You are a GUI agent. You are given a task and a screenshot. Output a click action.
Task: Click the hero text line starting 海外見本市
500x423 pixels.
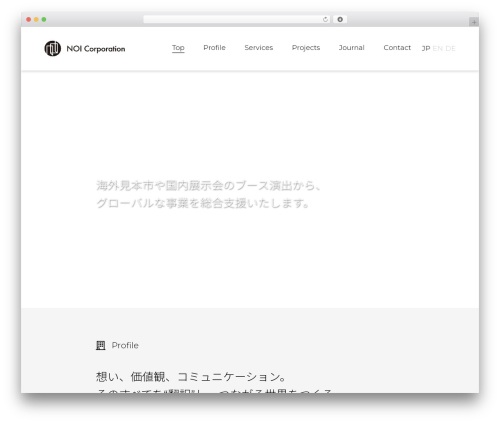(209, 186)
